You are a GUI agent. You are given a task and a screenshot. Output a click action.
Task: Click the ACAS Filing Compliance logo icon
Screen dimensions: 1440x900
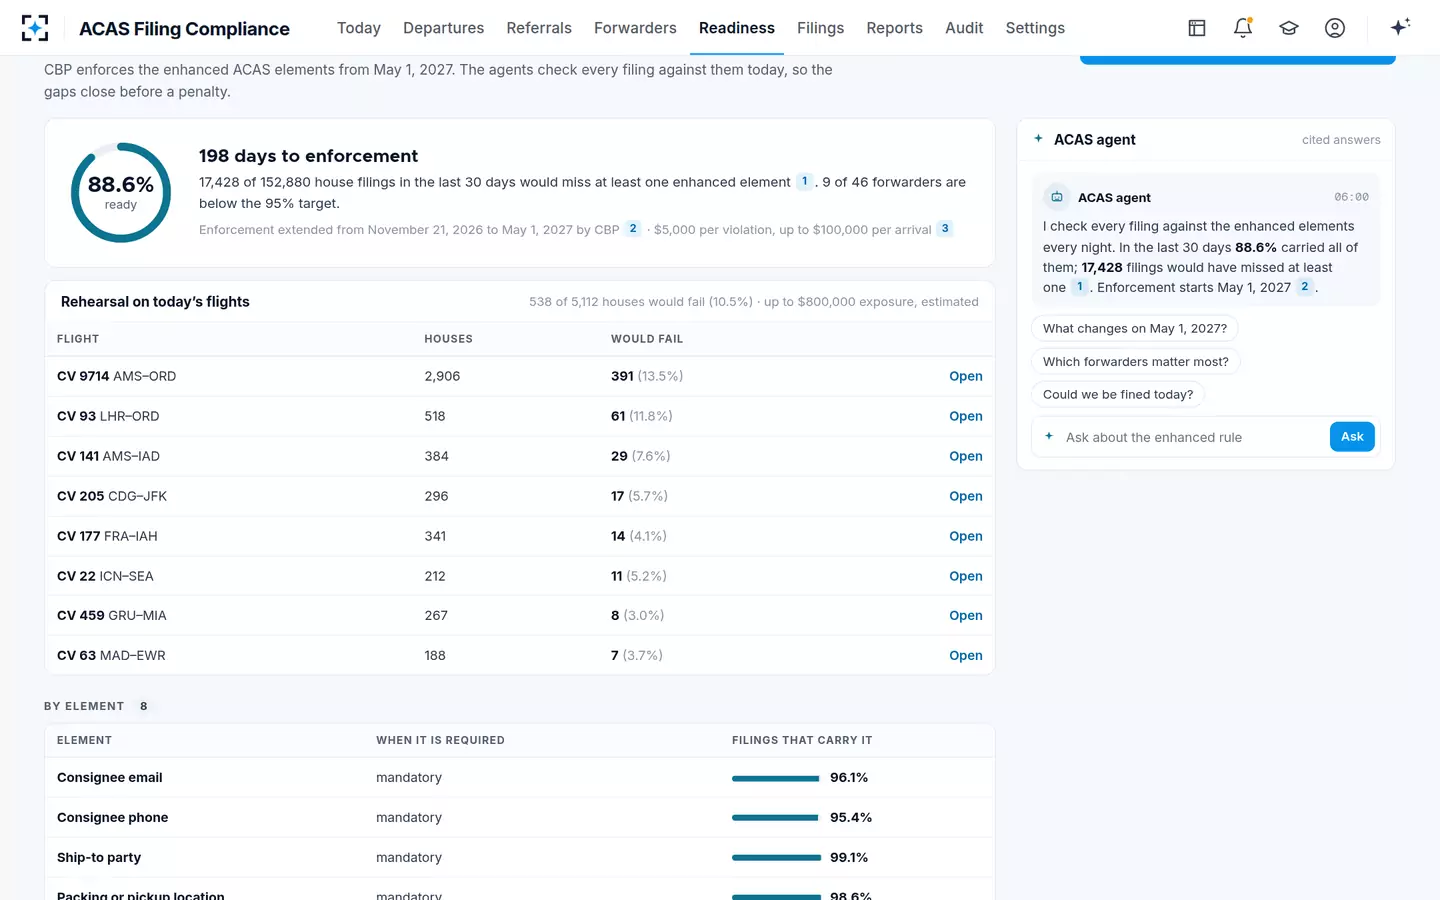click(x=35, y=28)
